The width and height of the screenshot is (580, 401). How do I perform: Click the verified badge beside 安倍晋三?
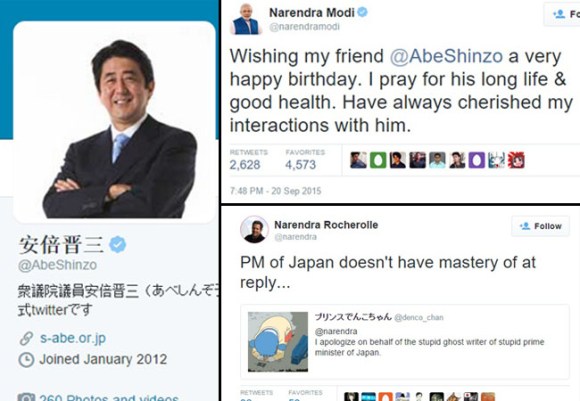(x=118, y=245)
